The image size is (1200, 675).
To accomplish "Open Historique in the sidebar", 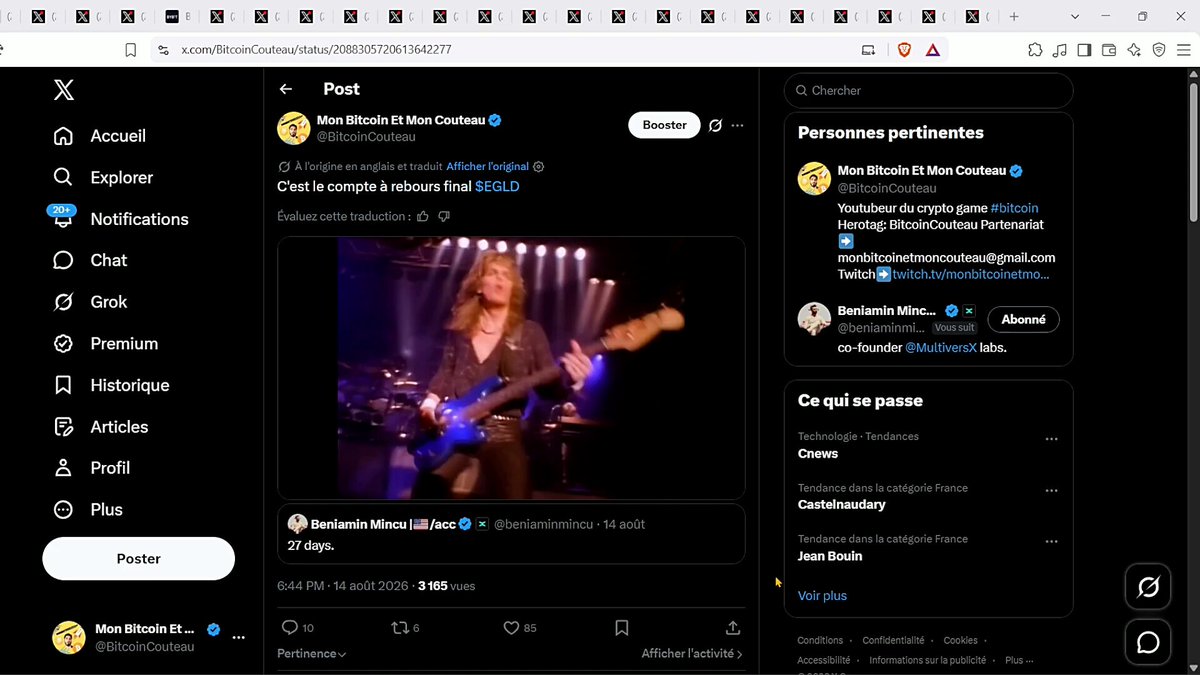I will point(111,385).
